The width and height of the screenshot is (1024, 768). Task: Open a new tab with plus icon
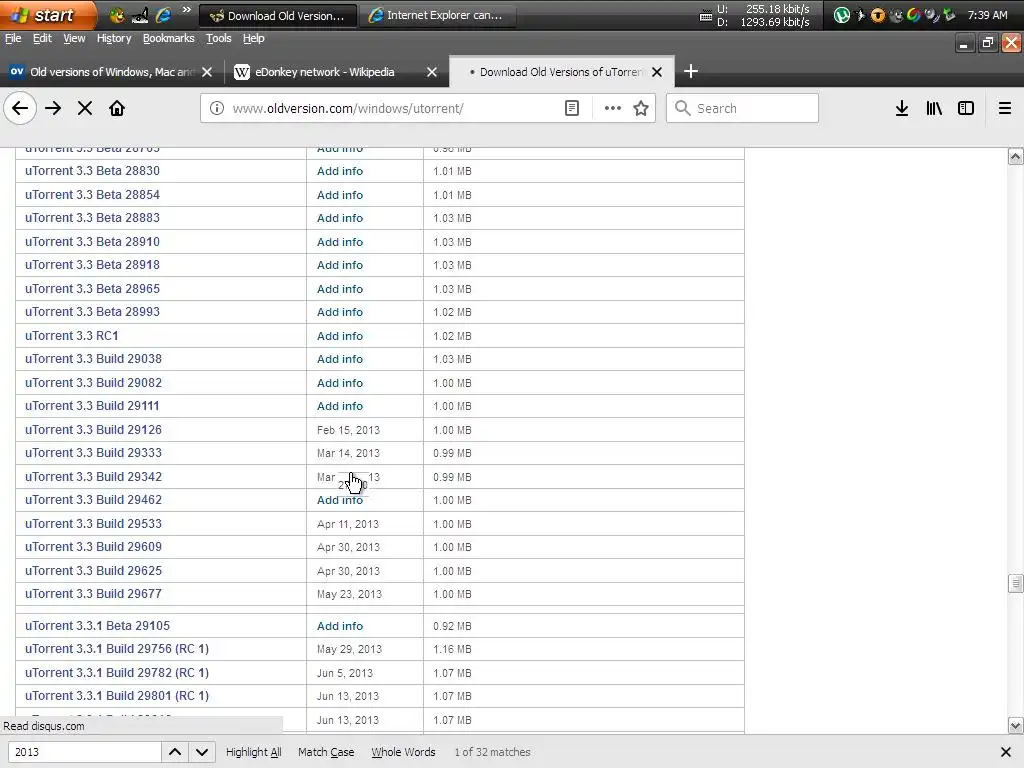click(691, 71)
